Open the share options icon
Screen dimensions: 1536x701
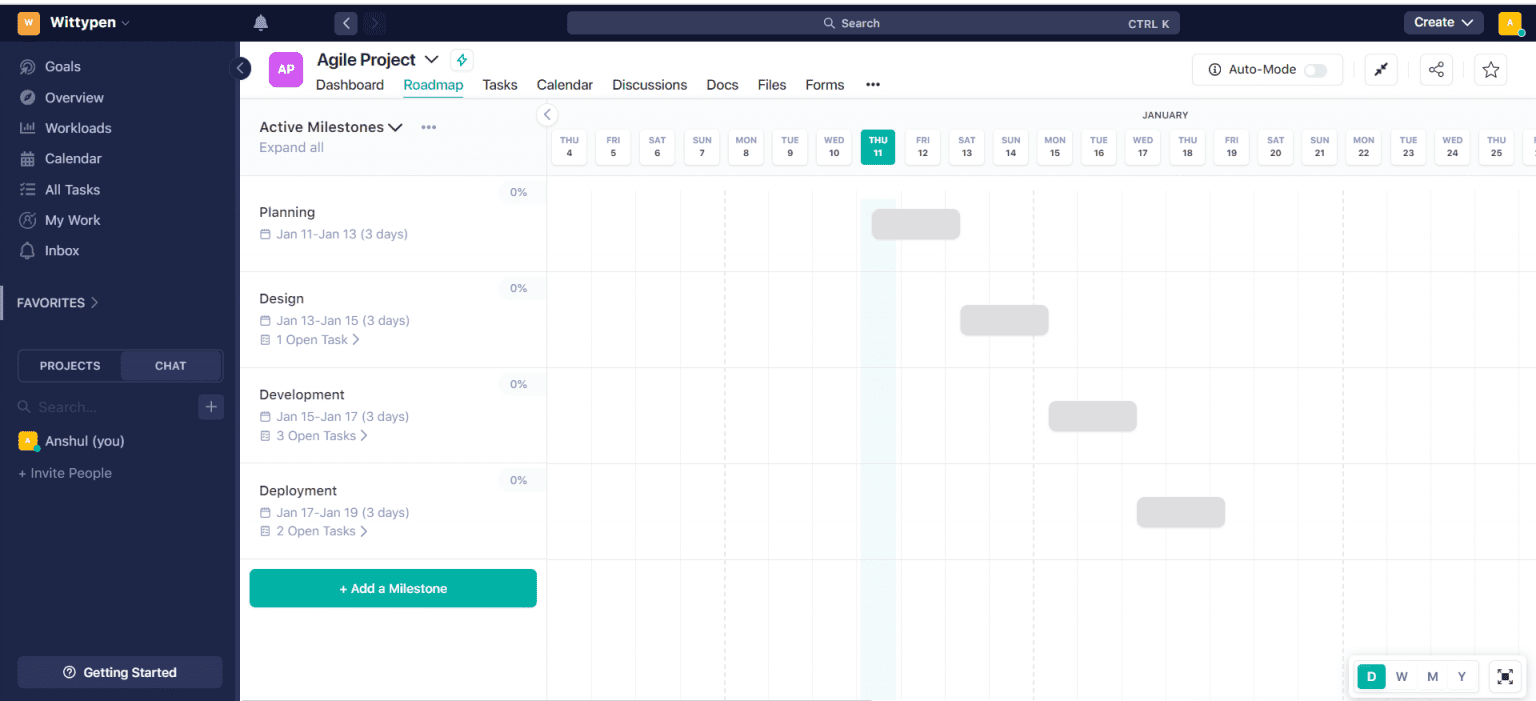pos(1436,69)
